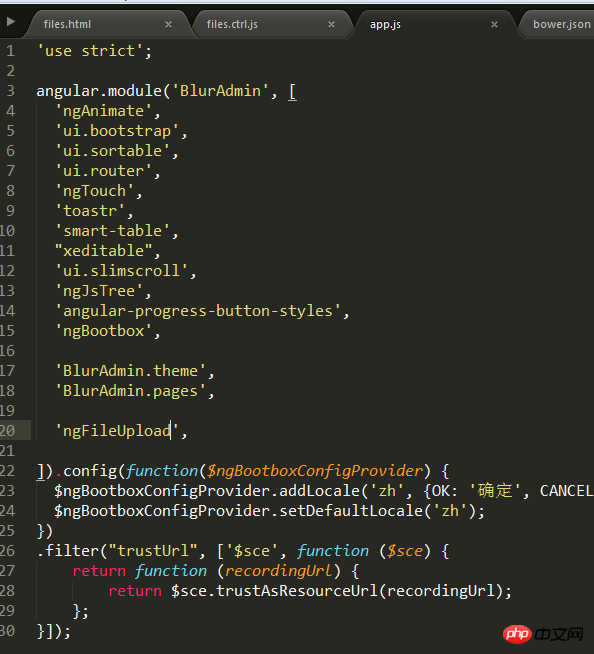Image resolution: width=594 pixels, height=654 pixels.
Task: Switch to the files.html tab
Action: (x=67, y=24)
